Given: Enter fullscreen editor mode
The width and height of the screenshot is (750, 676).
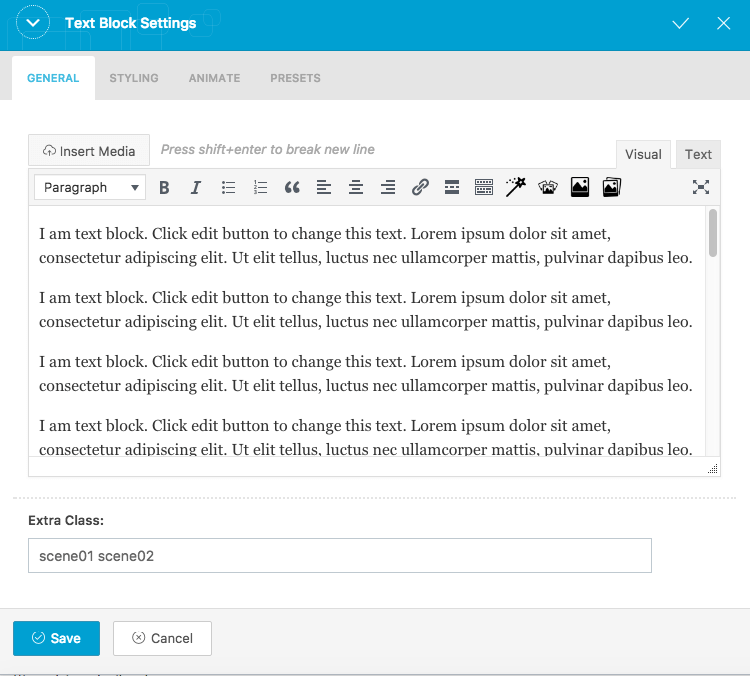Looking at the screenshot, I should [701, 187].
